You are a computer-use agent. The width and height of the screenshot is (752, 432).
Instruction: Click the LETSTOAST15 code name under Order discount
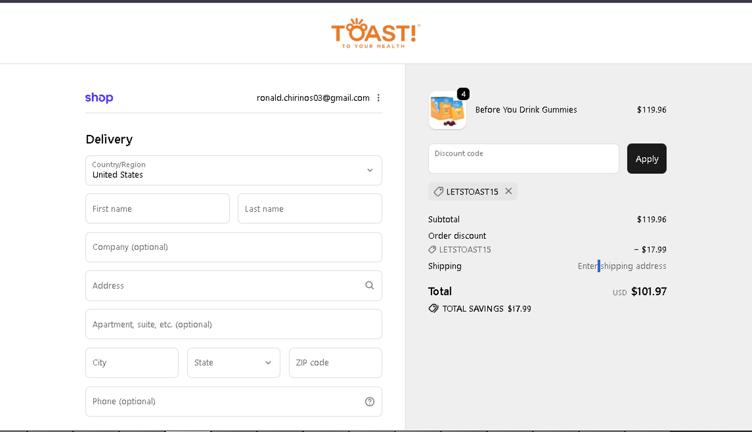(x=465, y=250)
